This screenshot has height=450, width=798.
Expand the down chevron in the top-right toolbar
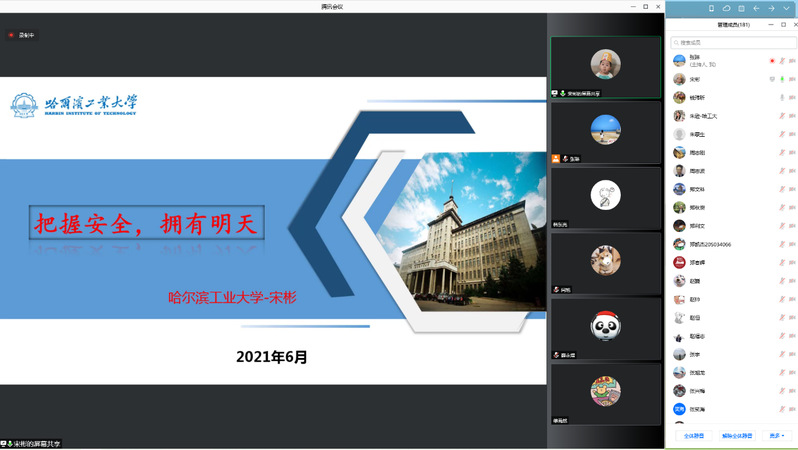click(786, 8)
